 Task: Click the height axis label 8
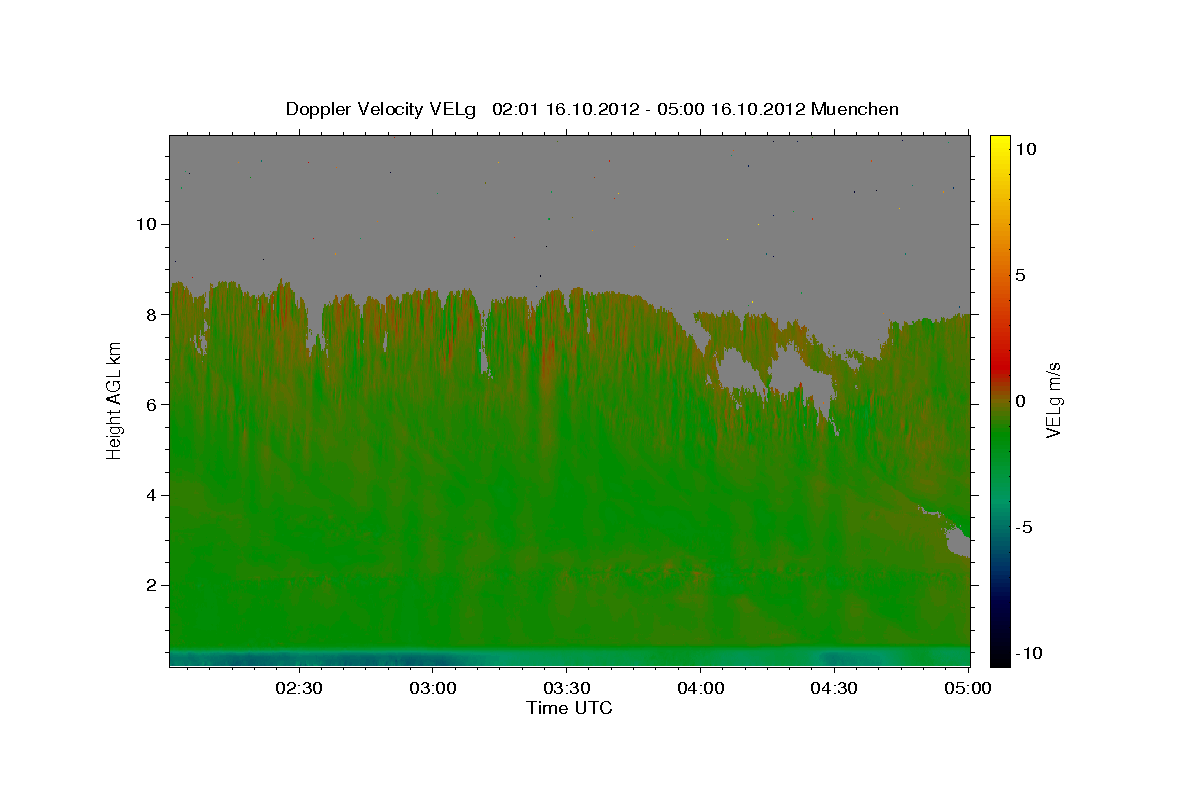tap(151, 314)
